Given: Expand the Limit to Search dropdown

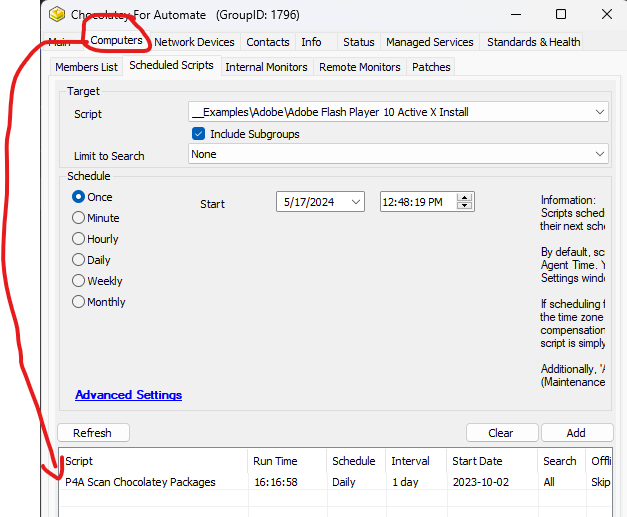Looking at the screenshot, I should [x=599, y=154].
